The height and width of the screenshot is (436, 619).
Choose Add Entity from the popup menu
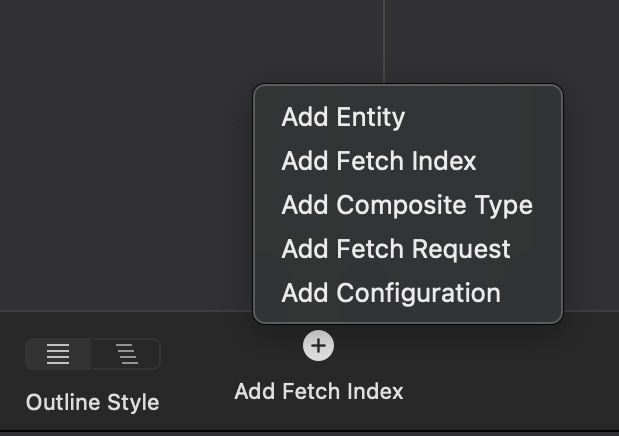pyautogui.click(x=408, y=117)
